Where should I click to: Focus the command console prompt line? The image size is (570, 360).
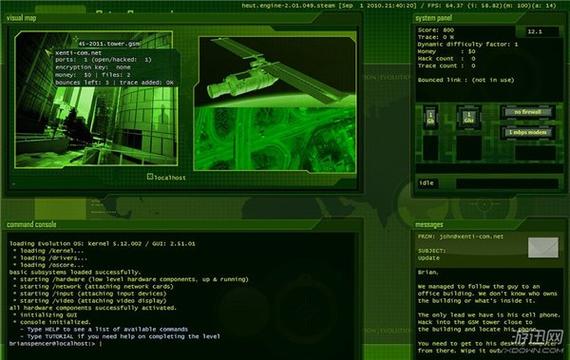pos(56,344)
